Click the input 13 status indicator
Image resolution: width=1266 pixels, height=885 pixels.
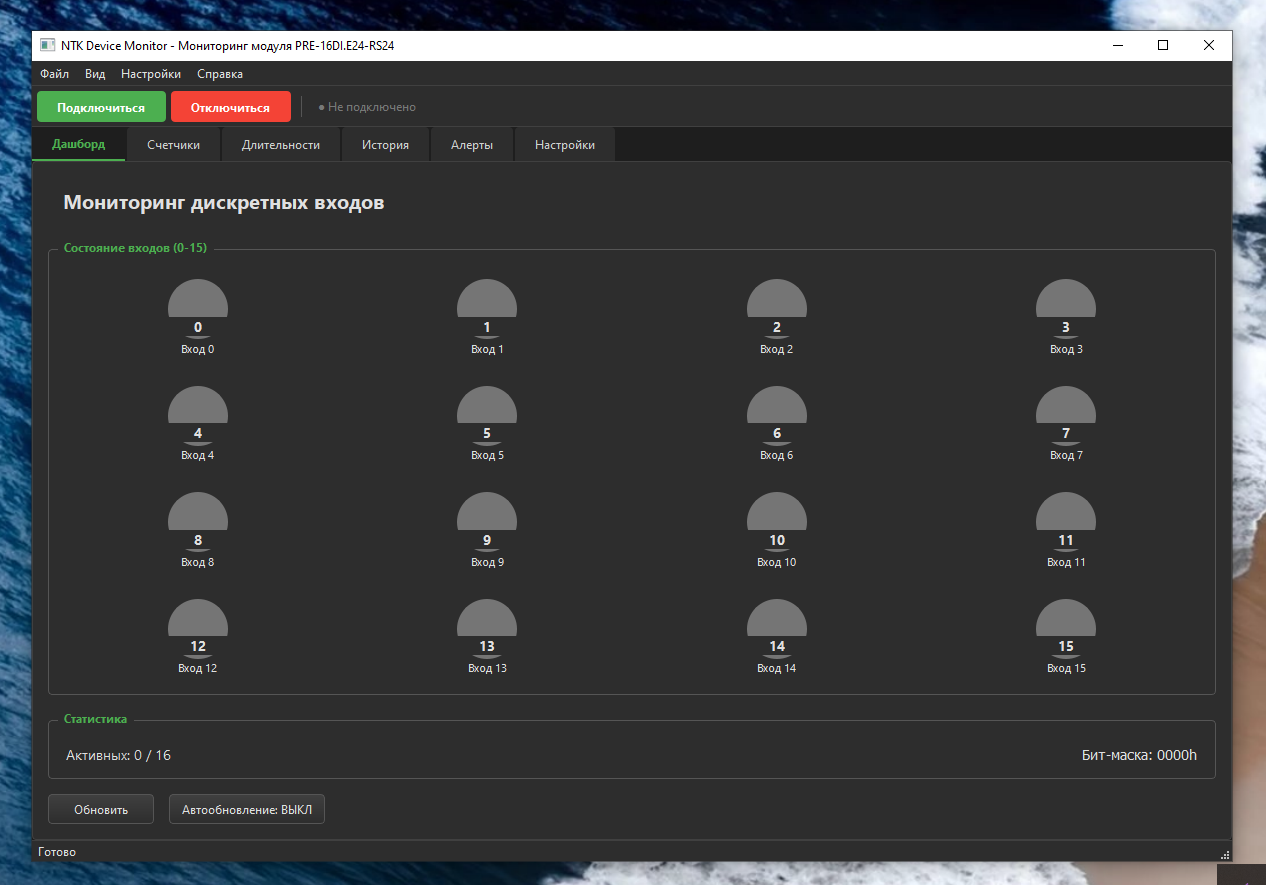pyautogui.click(x=487, y=628)
